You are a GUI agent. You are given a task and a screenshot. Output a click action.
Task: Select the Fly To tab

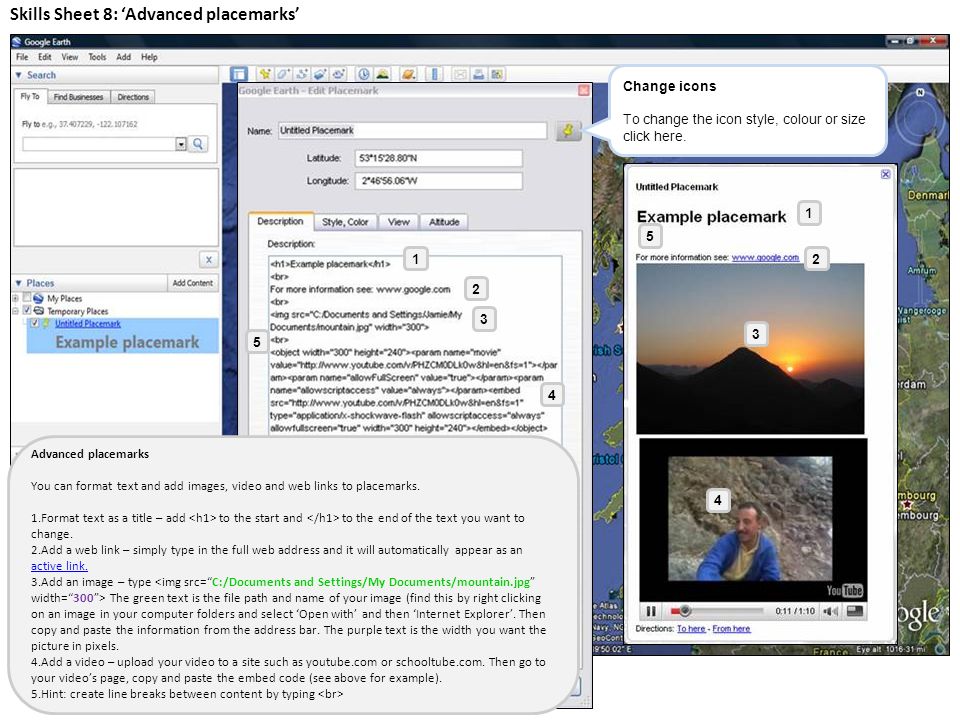point(30,96)
